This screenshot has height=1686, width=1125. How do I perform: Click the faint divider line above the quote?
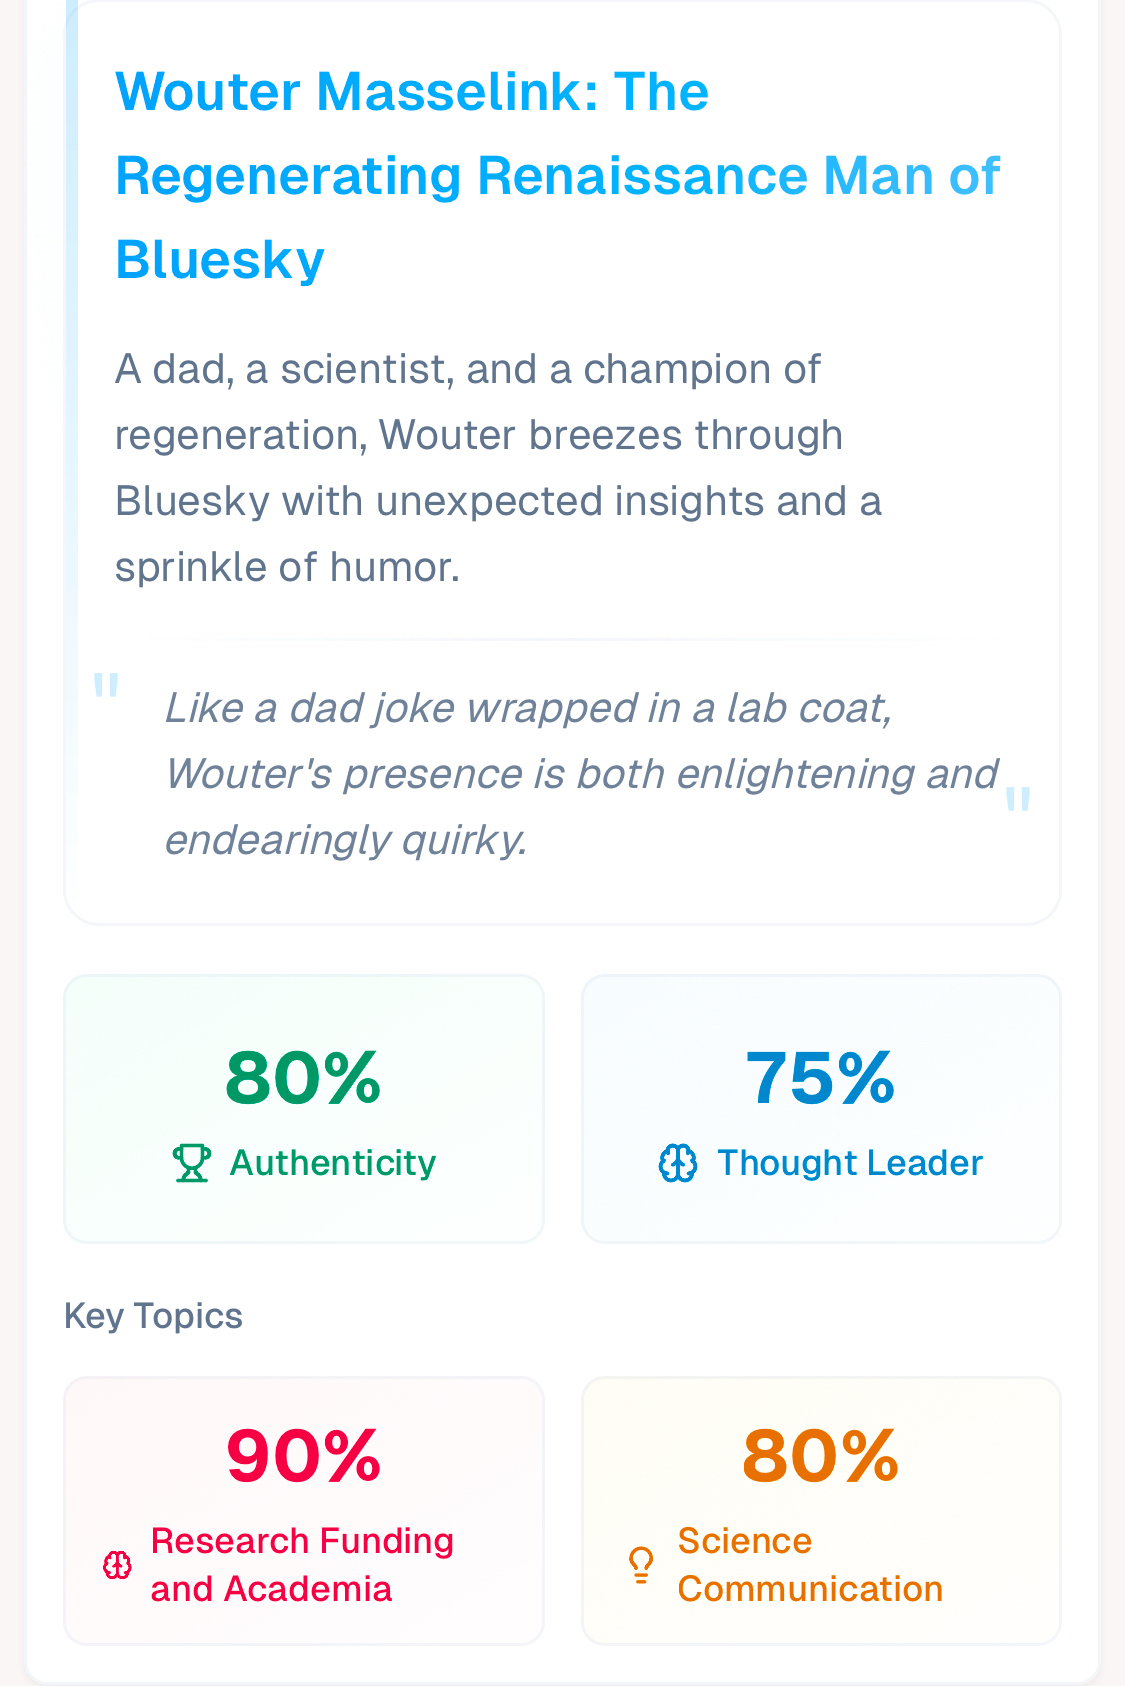click(x=562, y=639)
